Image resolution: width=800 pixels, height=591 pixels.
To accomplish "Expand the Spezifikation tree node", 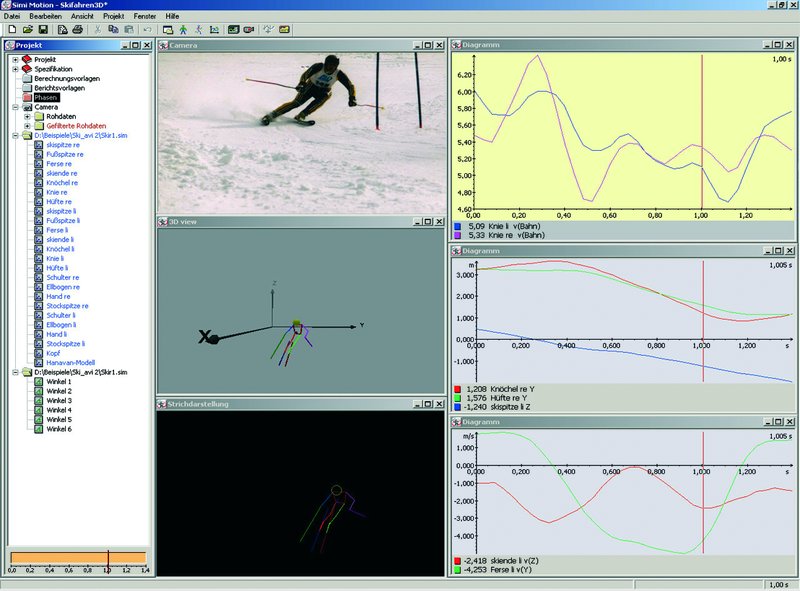I will pyautogui.click(x=15, y=68).
